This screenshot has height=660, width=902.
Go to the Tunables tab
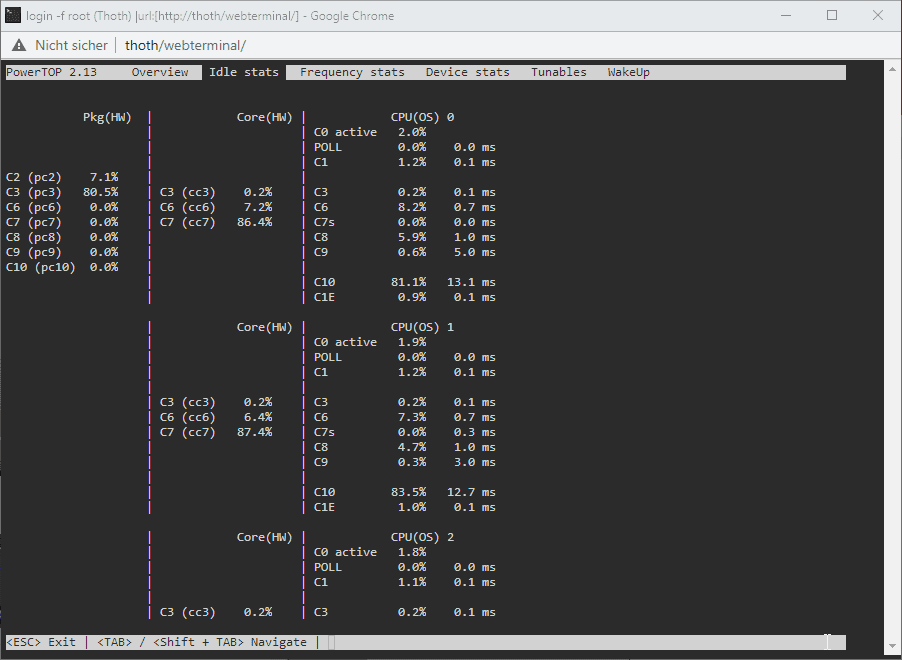coord(559,73)
